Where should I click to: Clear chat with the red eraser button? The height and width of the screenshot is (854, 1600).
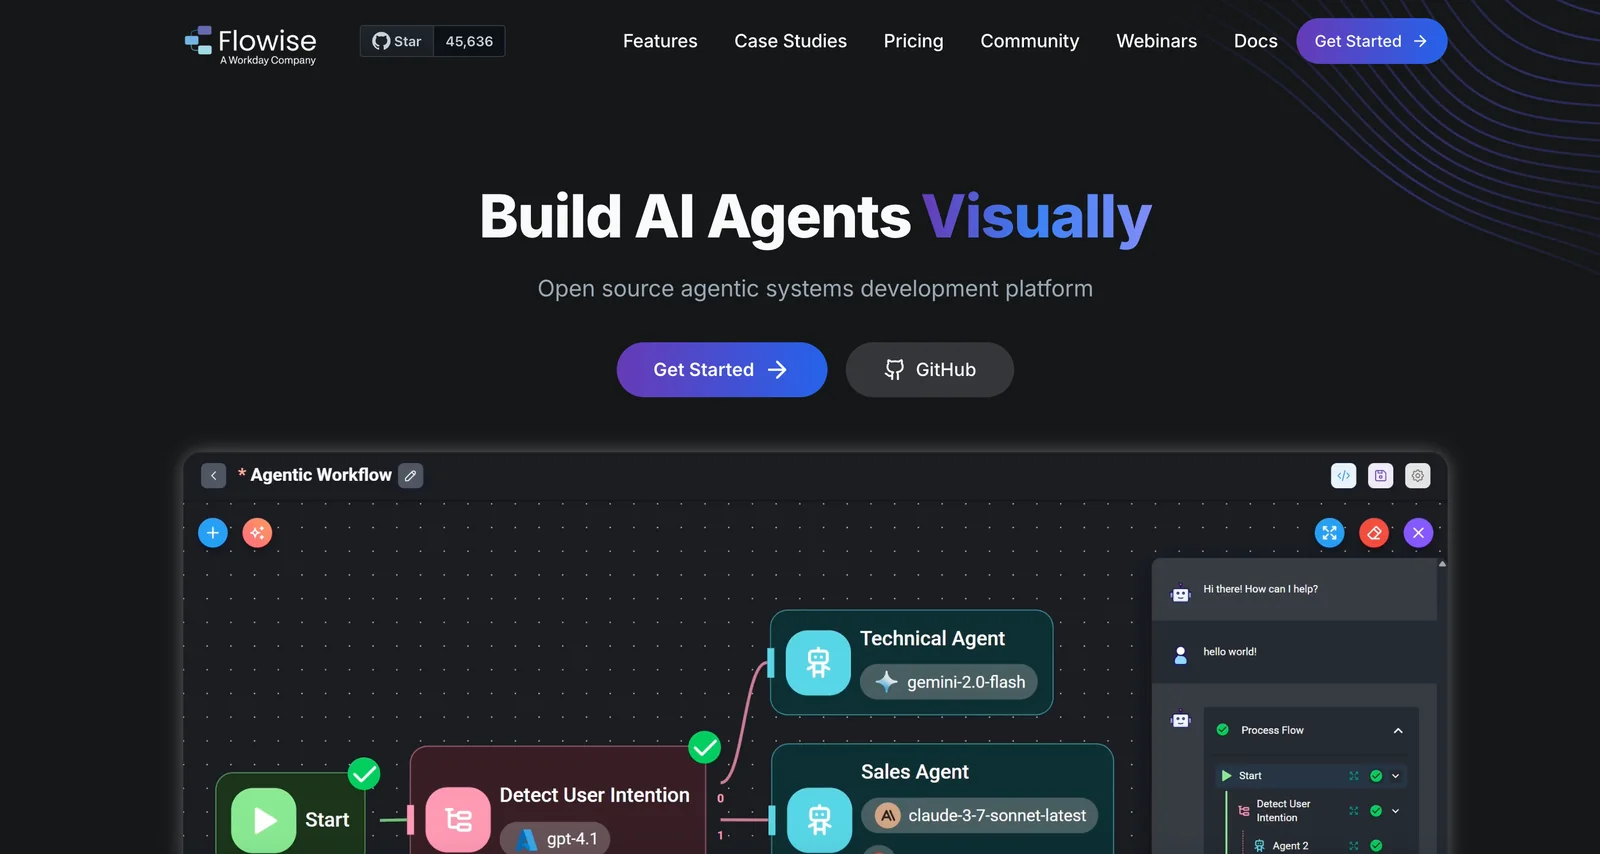click(1374, 533)
